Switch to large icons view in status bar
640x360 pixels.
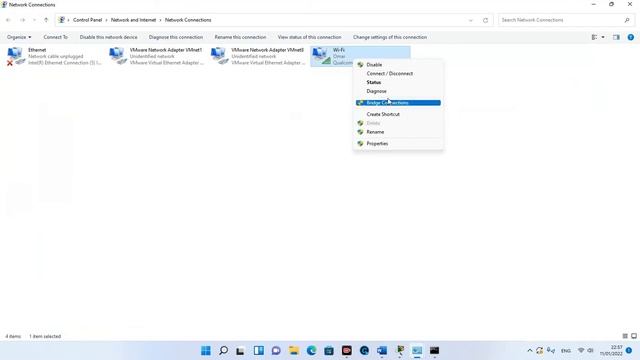tap(634, 336)
